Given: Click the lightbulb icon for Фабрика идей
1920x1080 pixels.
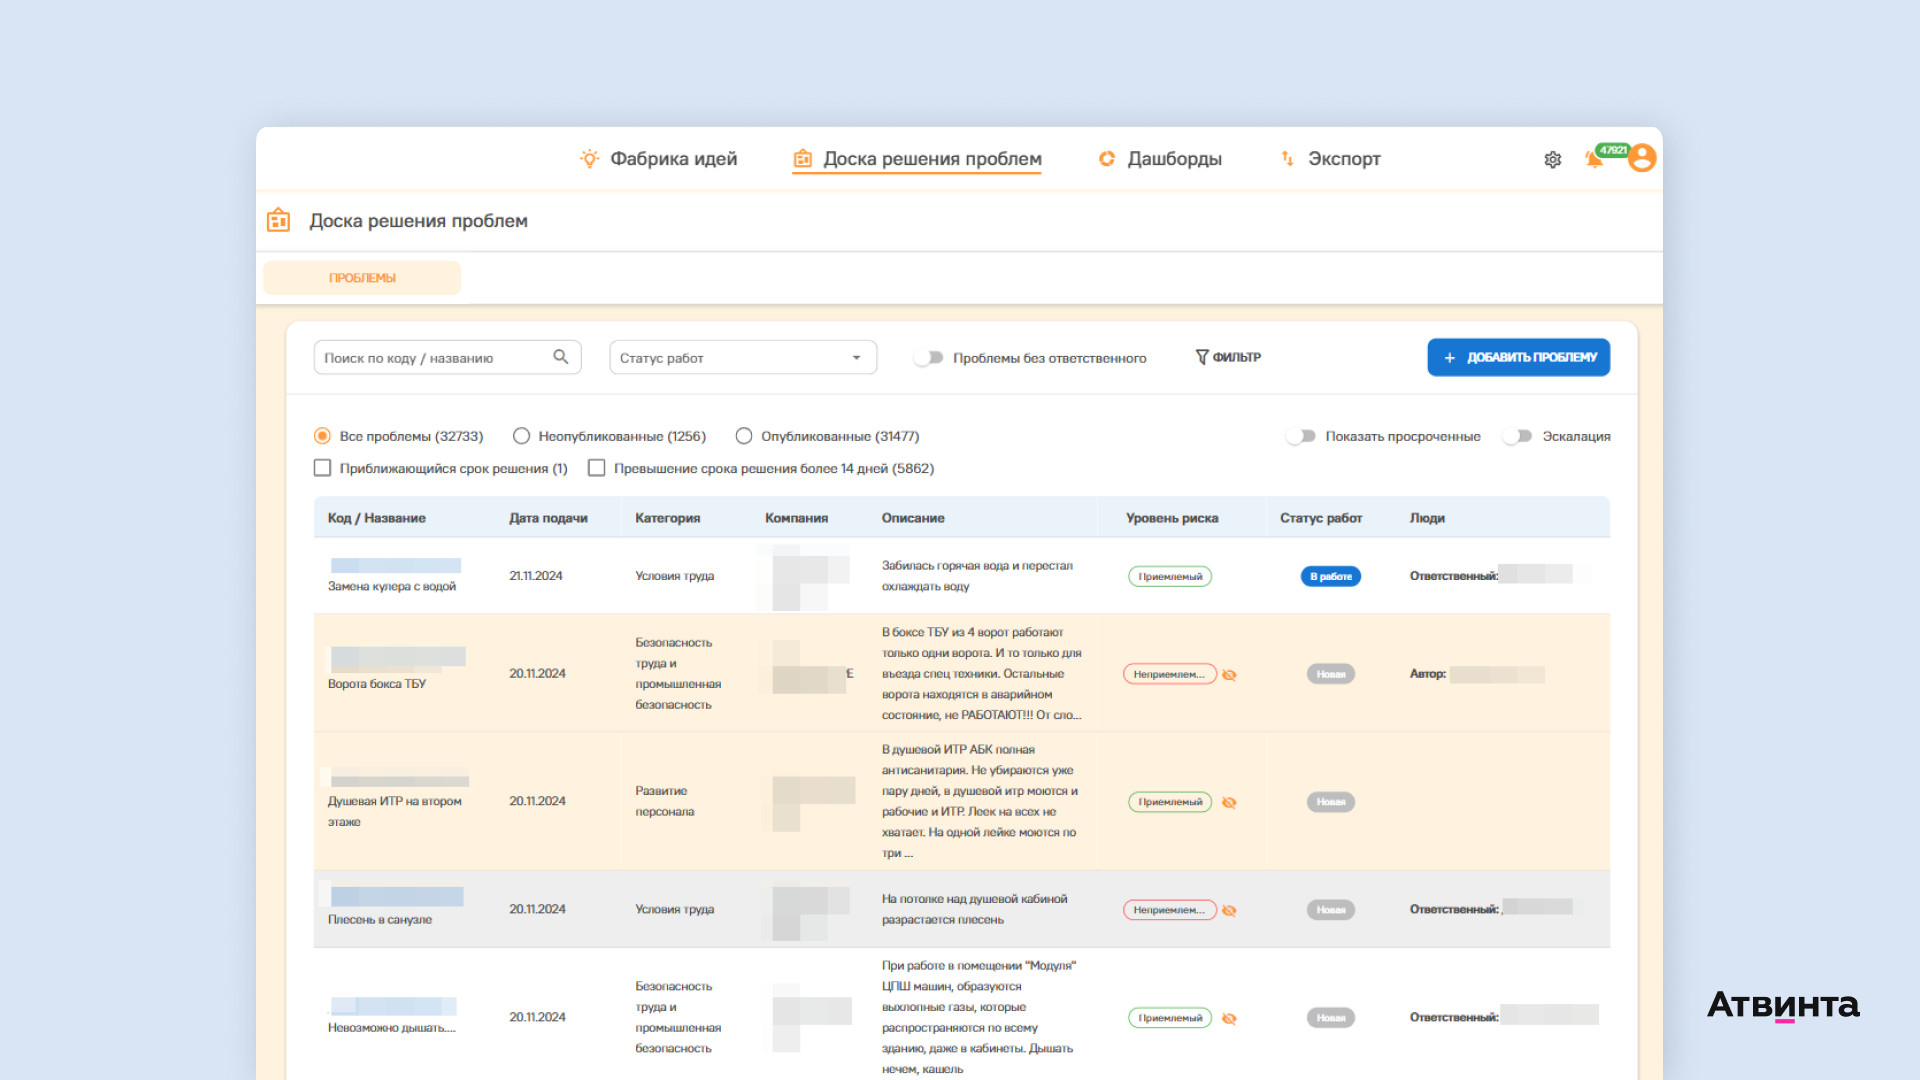Looking at the screenshot, I should (x=589, y=159).
